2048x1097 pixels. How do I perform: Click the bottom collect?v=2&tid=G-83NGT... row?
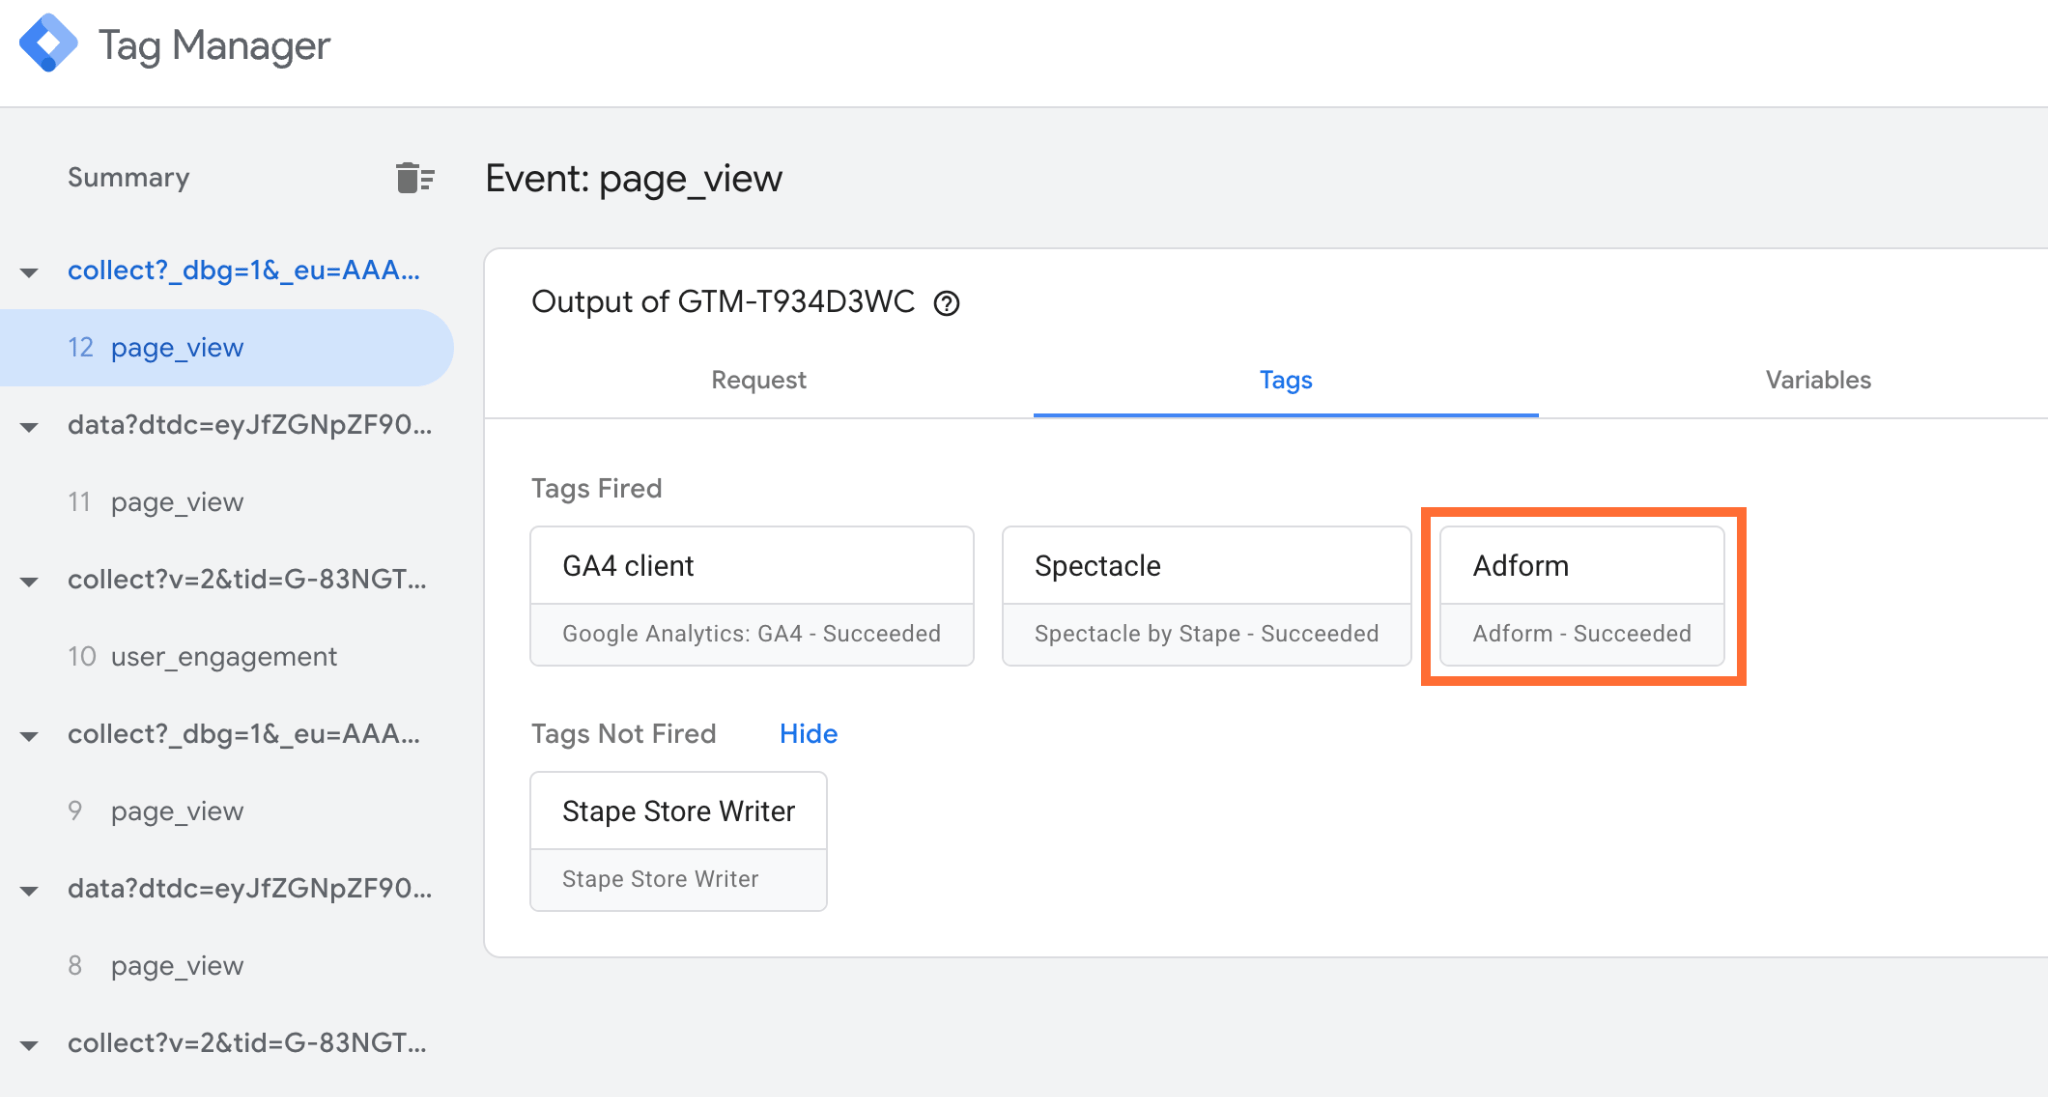(247, 1043)
